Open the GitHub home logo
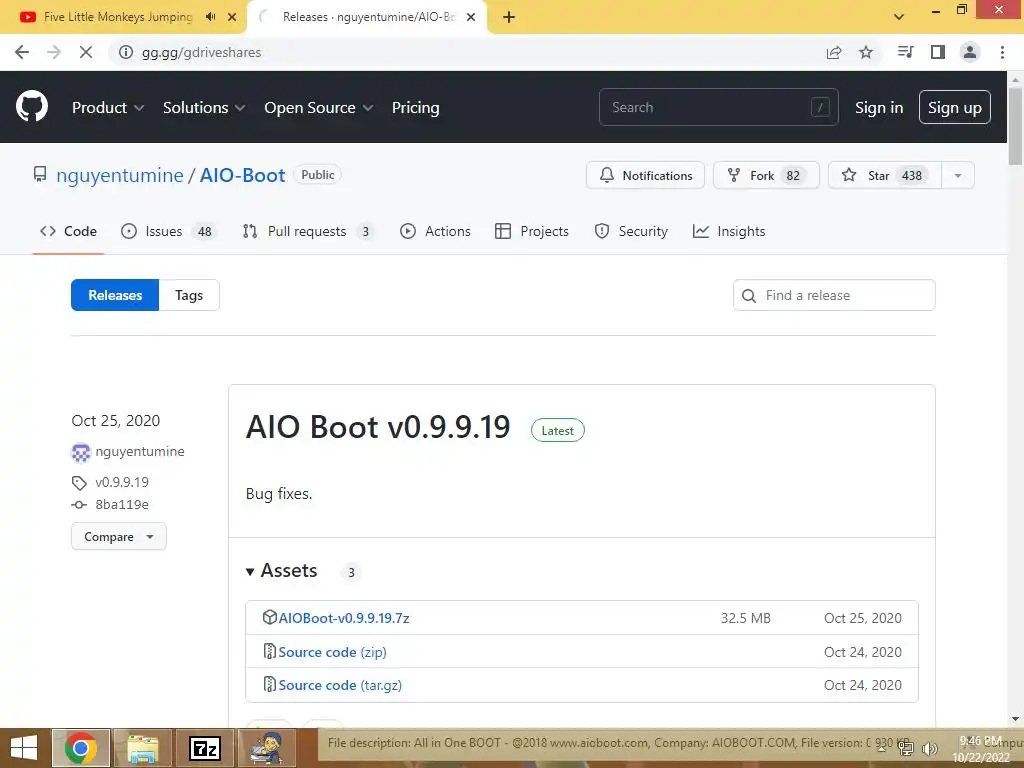Viewport: 1024px width, 768px height. tap(31, 106)
